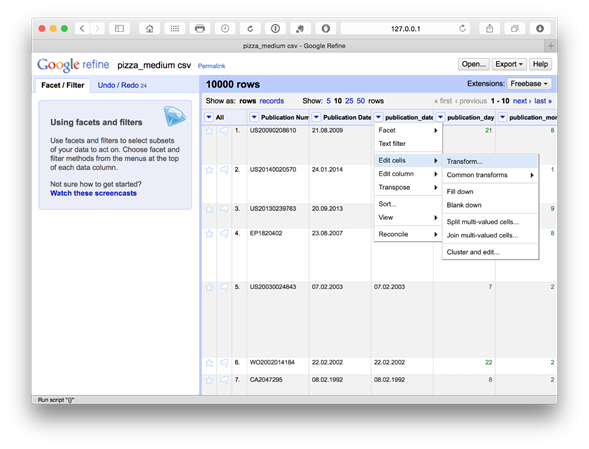Flag row 2 in the table
Screen dimensions: 589x449
click(224, 170)
